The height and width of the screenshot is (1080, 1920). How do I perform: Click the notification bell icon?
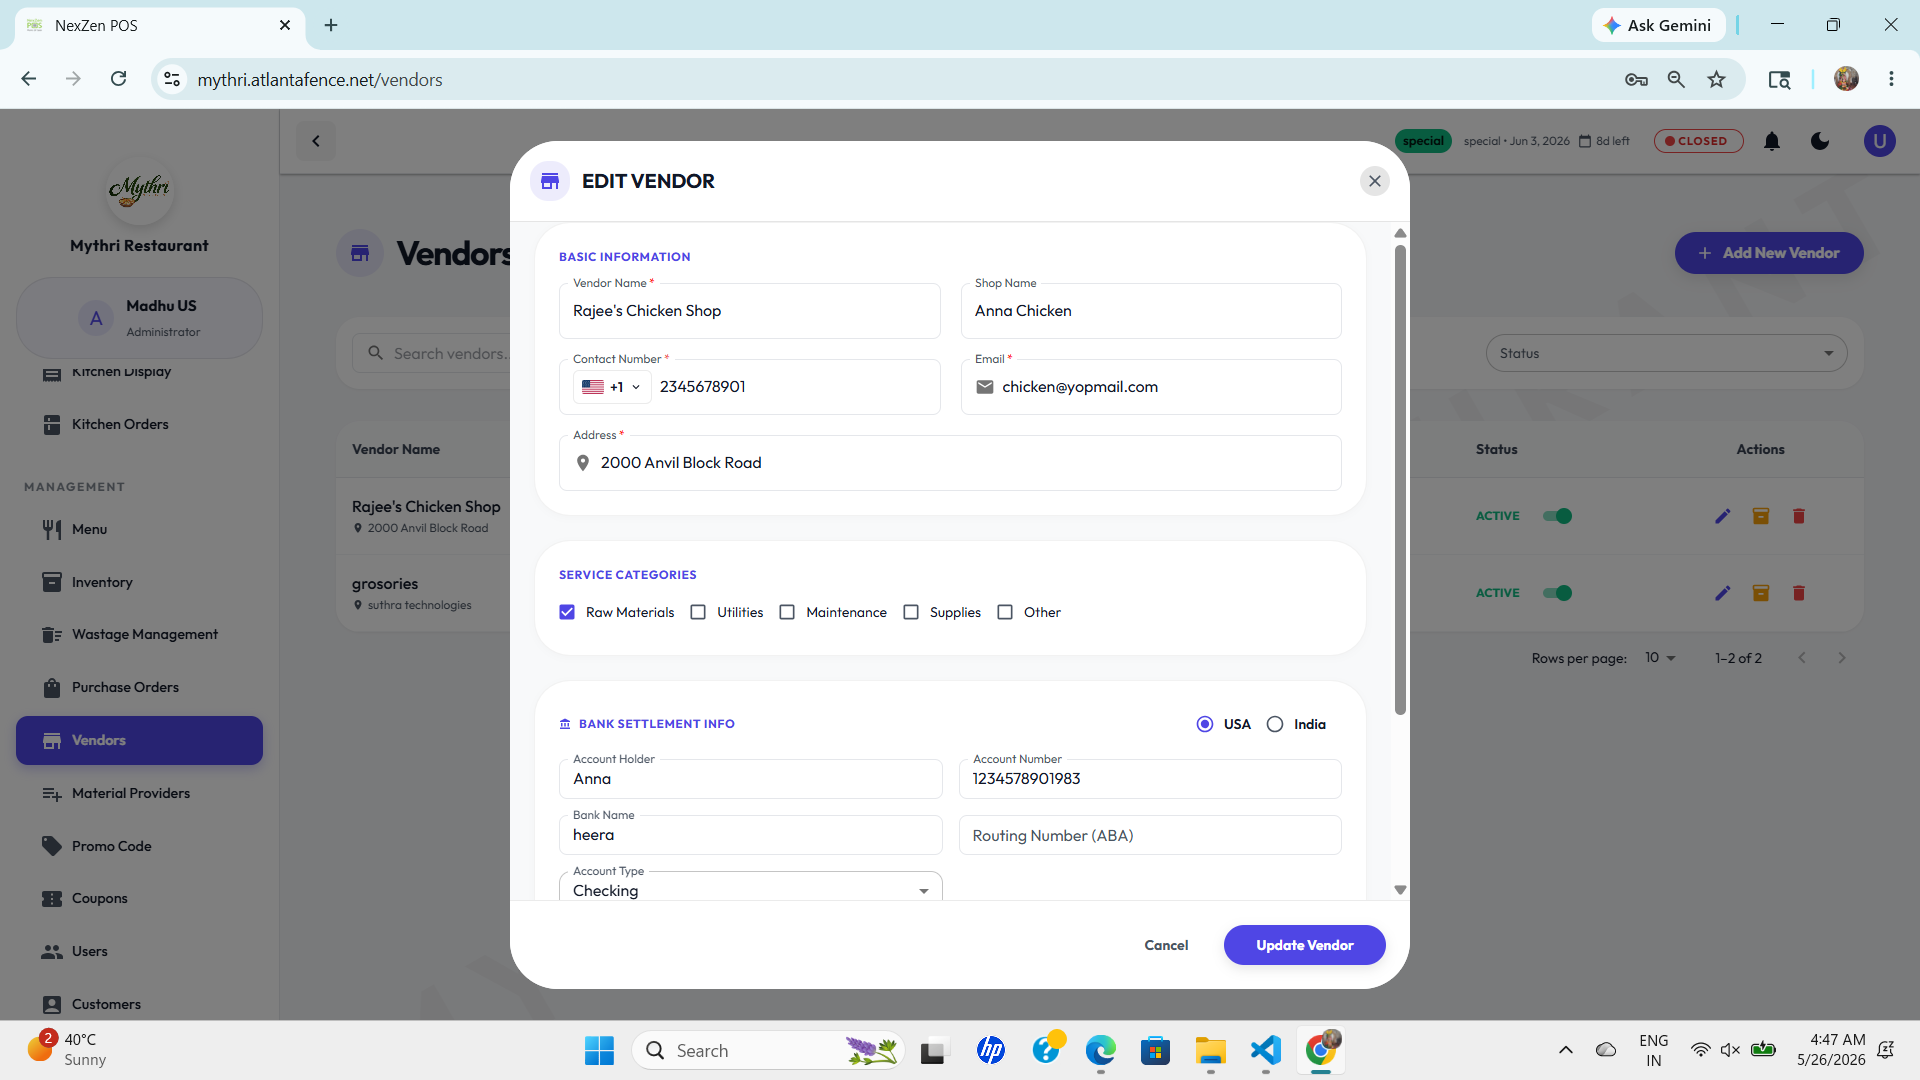coord(1772,141)
